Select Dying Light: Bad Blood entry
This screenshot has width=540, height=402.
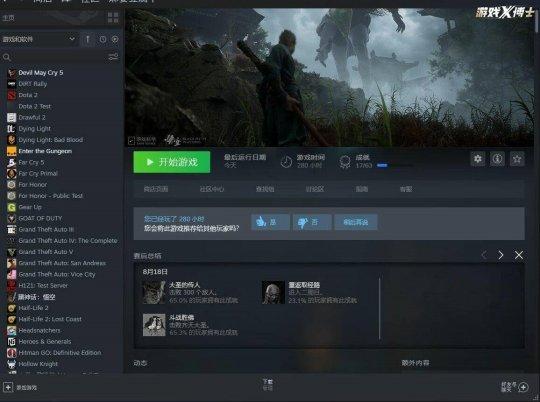(51, 140)
